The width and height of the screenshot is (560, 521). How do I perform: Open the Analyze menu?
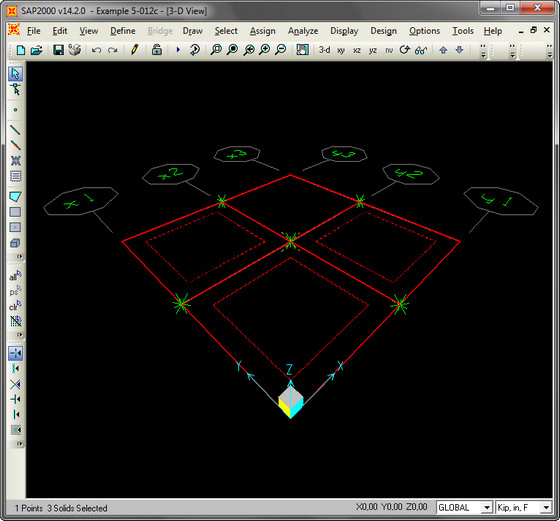coord(303,31)
